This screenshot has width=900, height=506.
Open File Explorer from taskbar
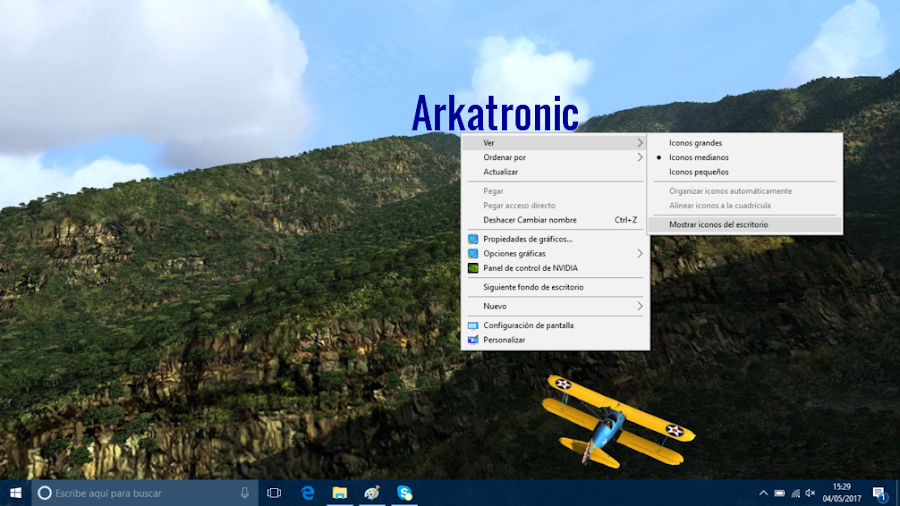340,493
